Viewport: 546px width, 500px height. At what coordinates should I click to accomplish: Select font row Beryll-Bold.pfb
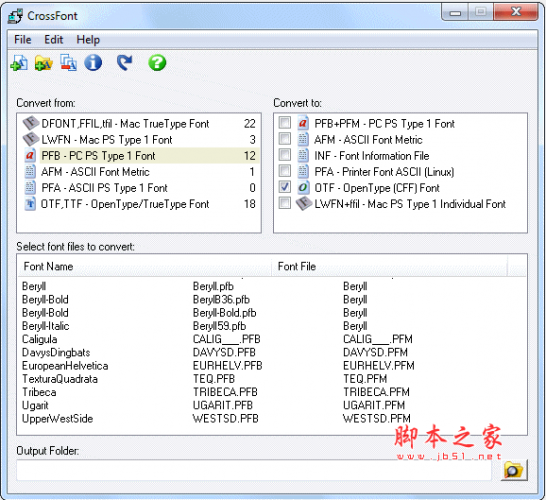pos(272,313)
